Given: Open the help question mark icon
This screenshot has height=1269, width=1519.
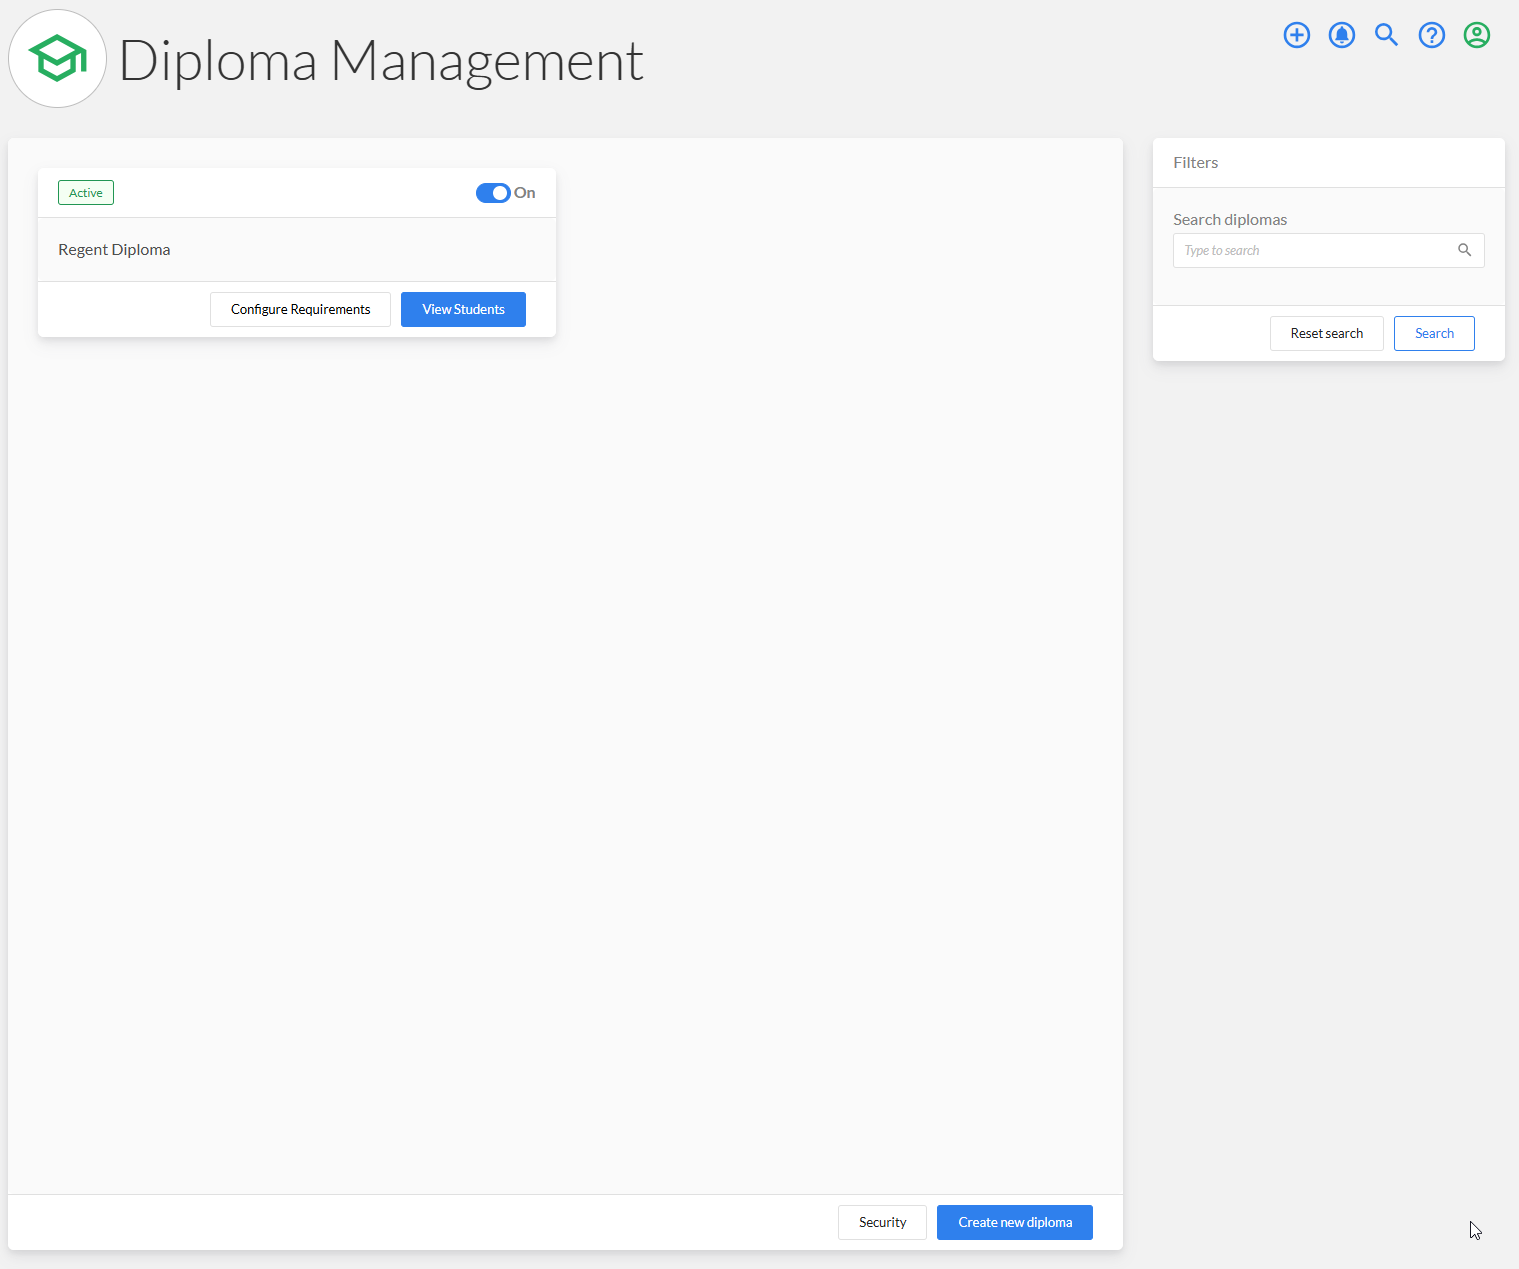Looking at the screenshot, I should click(x=1432, y=35).
